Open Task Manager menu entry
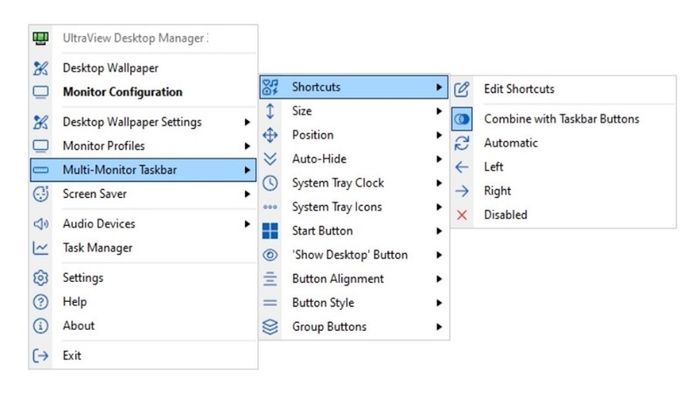Viewport: 700px width, 394px height. (143, 248)
